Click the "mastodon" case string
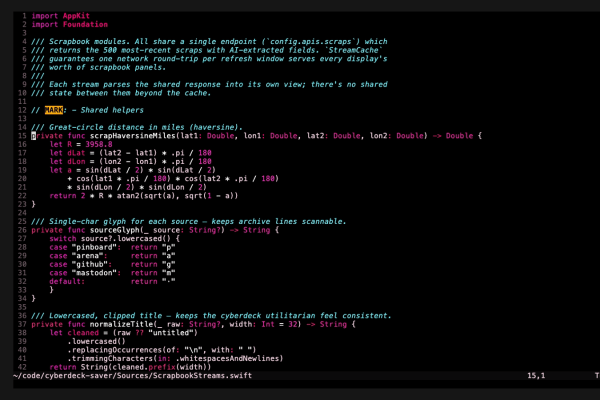The height and width of the screenshot is (400, 600). (x=94, y=273)
